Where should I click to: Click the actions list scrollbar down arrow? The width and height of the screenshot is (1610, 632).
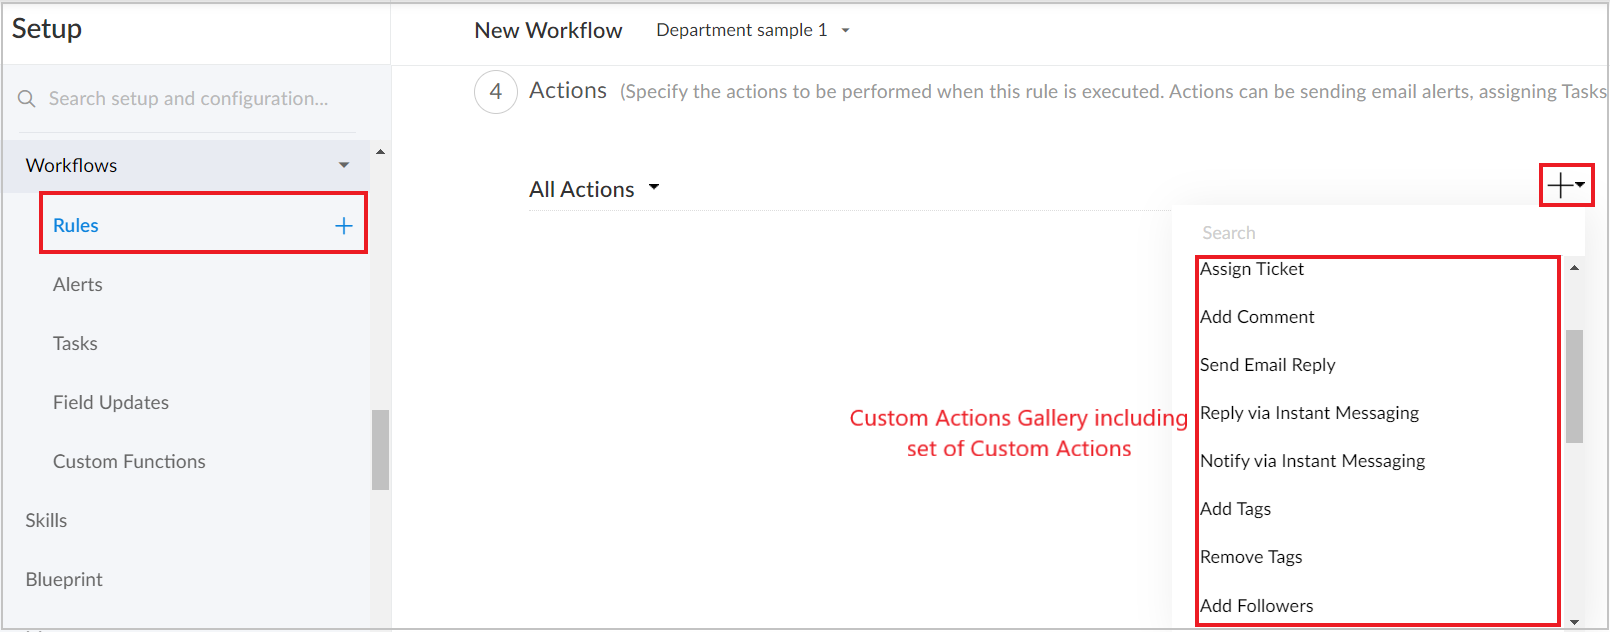tap(1574, 622)
